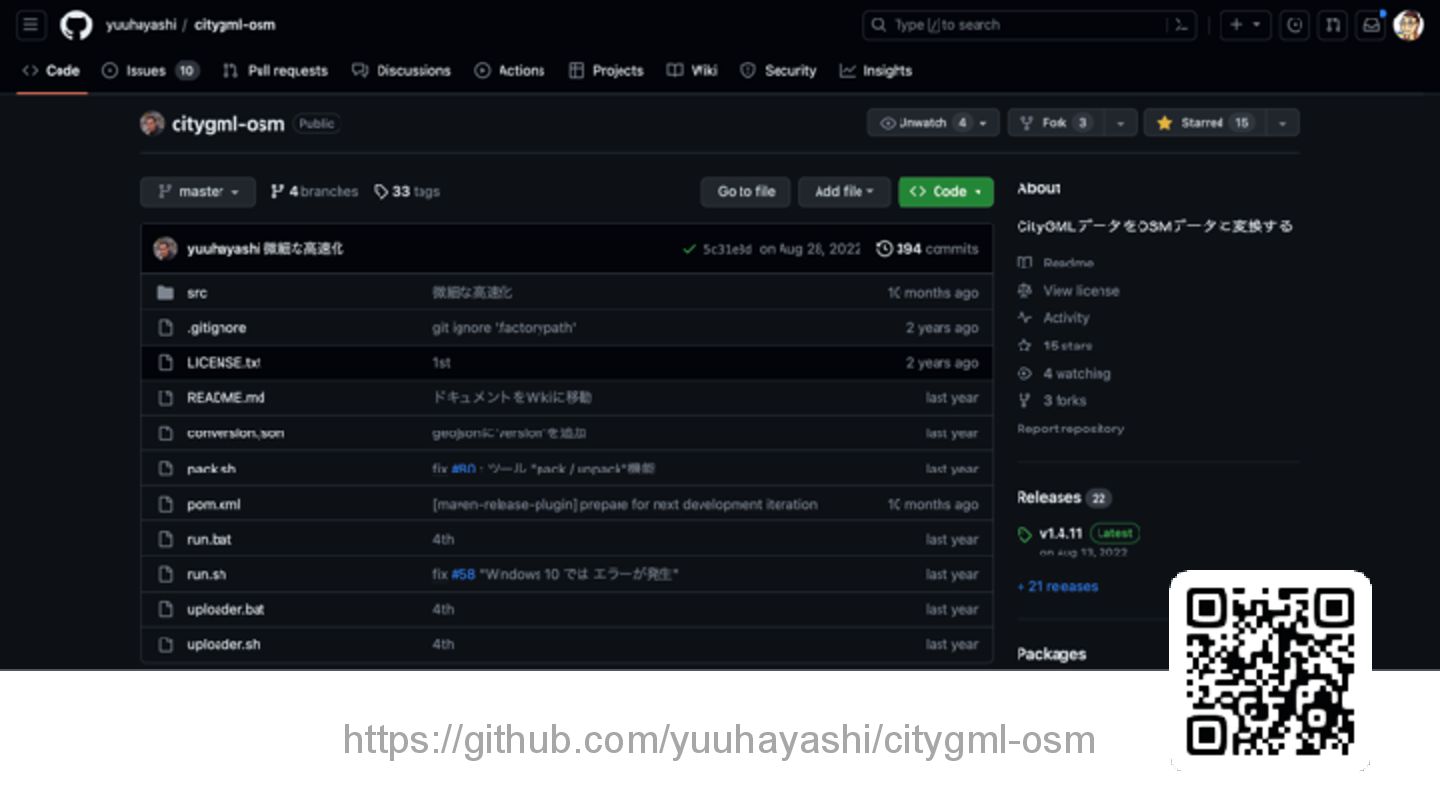Expand the Fork dropdown arrow
The image size is (1440, 810).
[x=1120, y=123]
